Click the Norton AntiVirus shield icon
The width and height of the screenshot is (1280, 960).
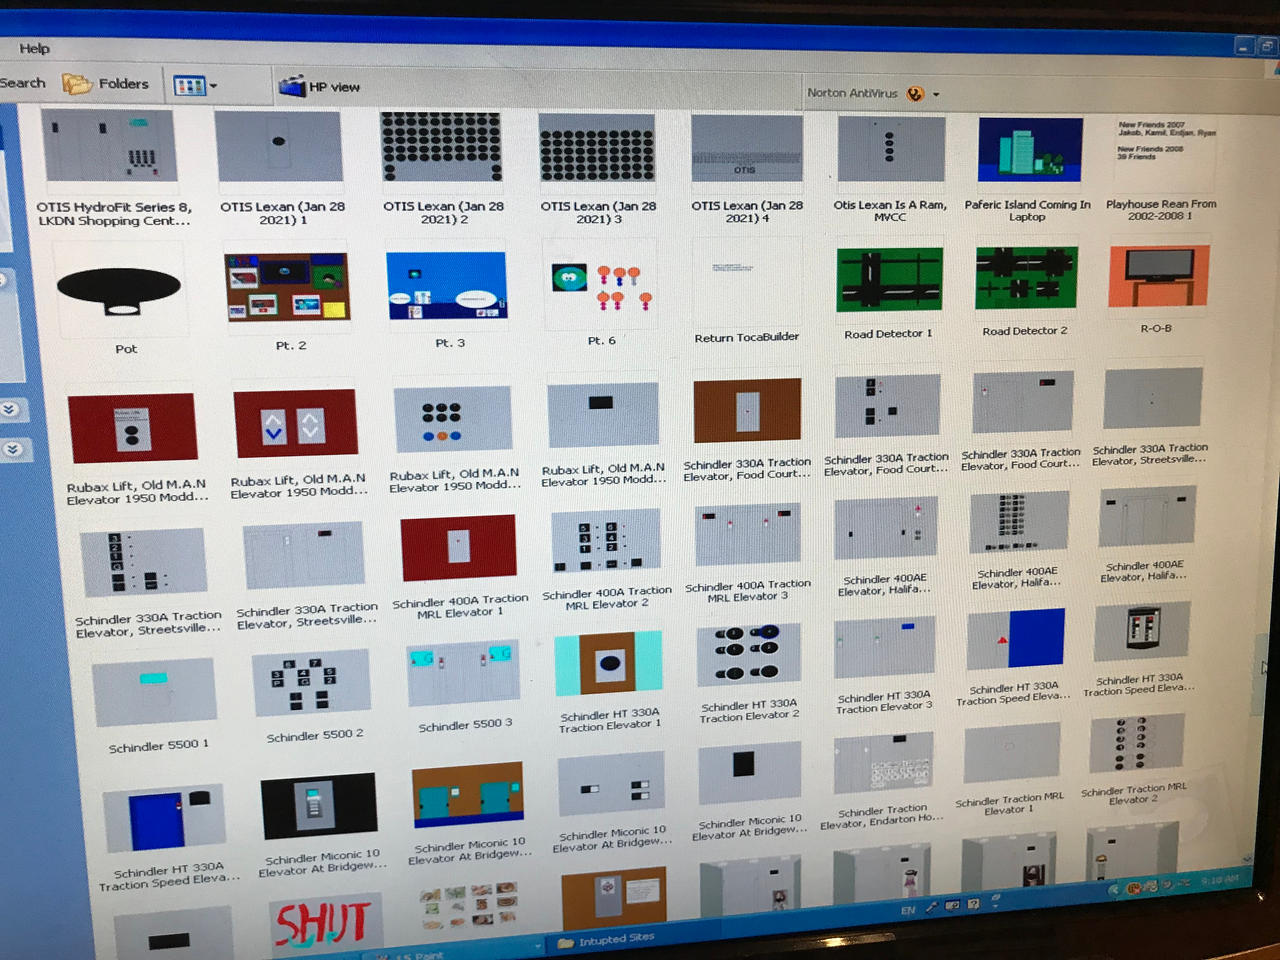tap(915, 92)
